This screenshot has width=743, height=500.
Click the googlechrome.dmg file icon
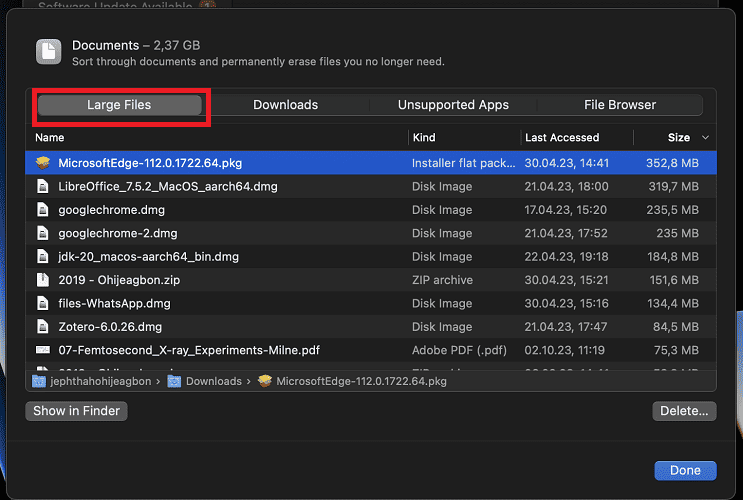pos(43,210)
